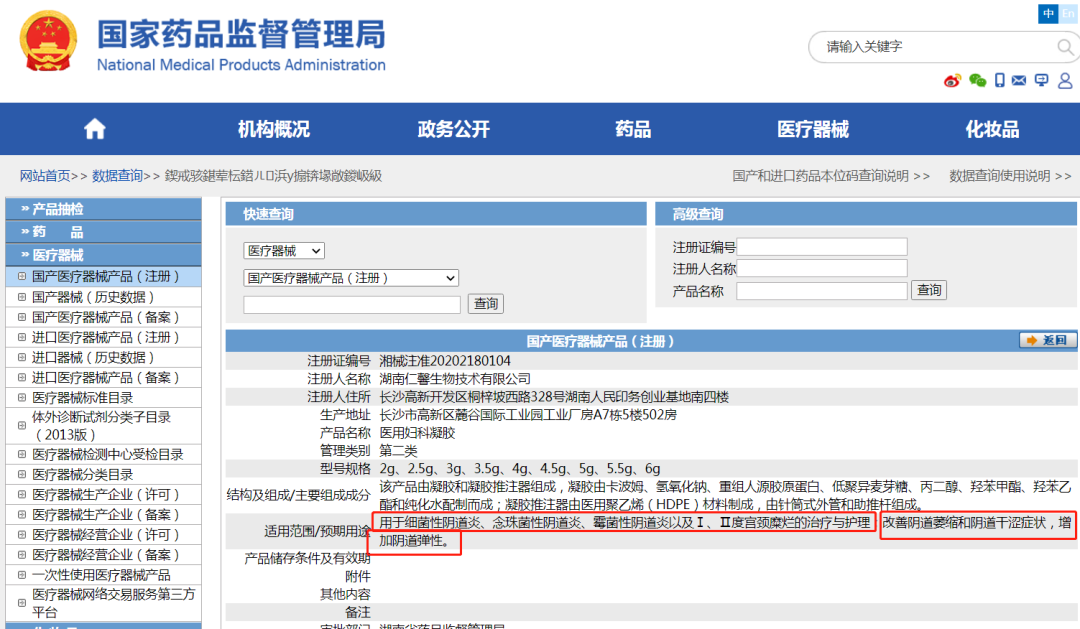Open the user account icon

(x=1064, y=80)
